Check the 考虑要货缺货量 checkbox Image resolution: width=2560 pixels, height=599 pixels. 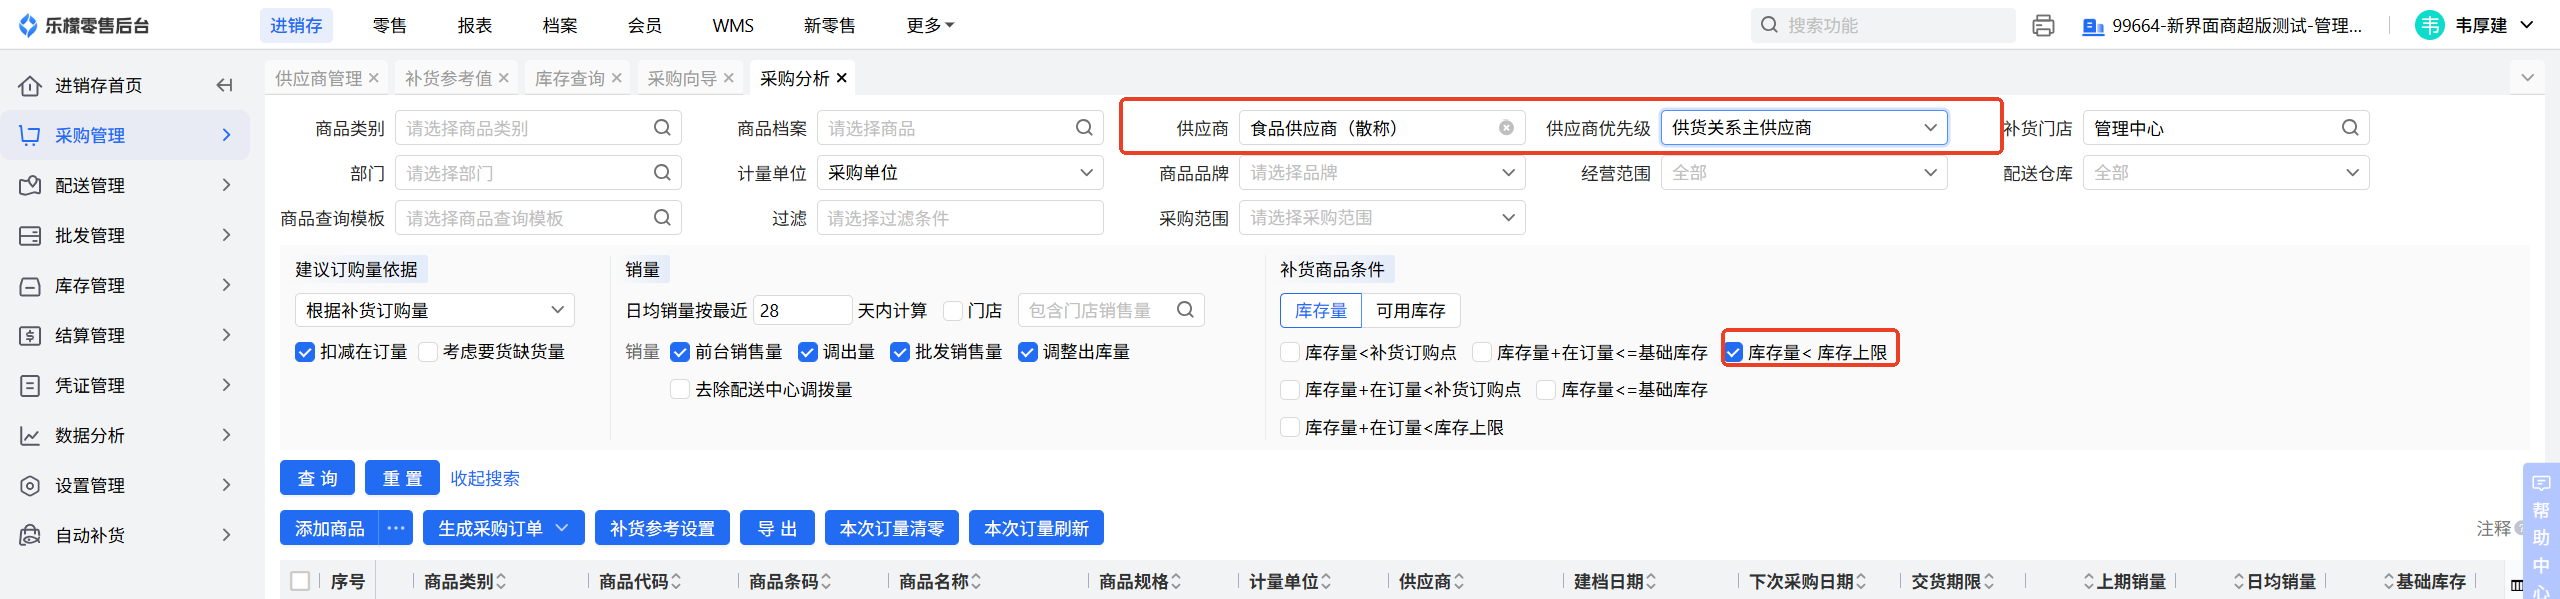428,352
